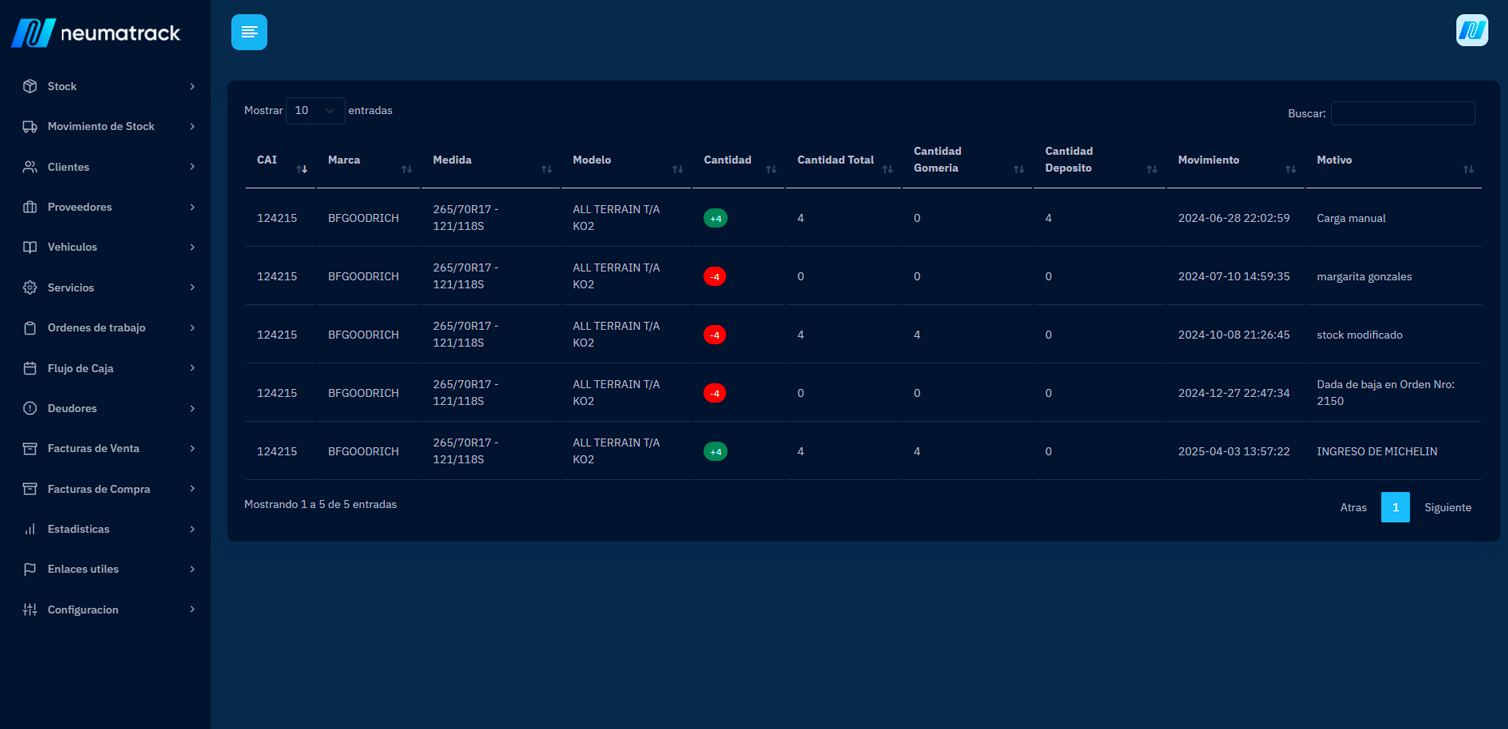Viewport: 1508px width, 729px height.
Task: Click the +4 badge in INGRESO DE MICHELIN row
Action: coord(715,451)
